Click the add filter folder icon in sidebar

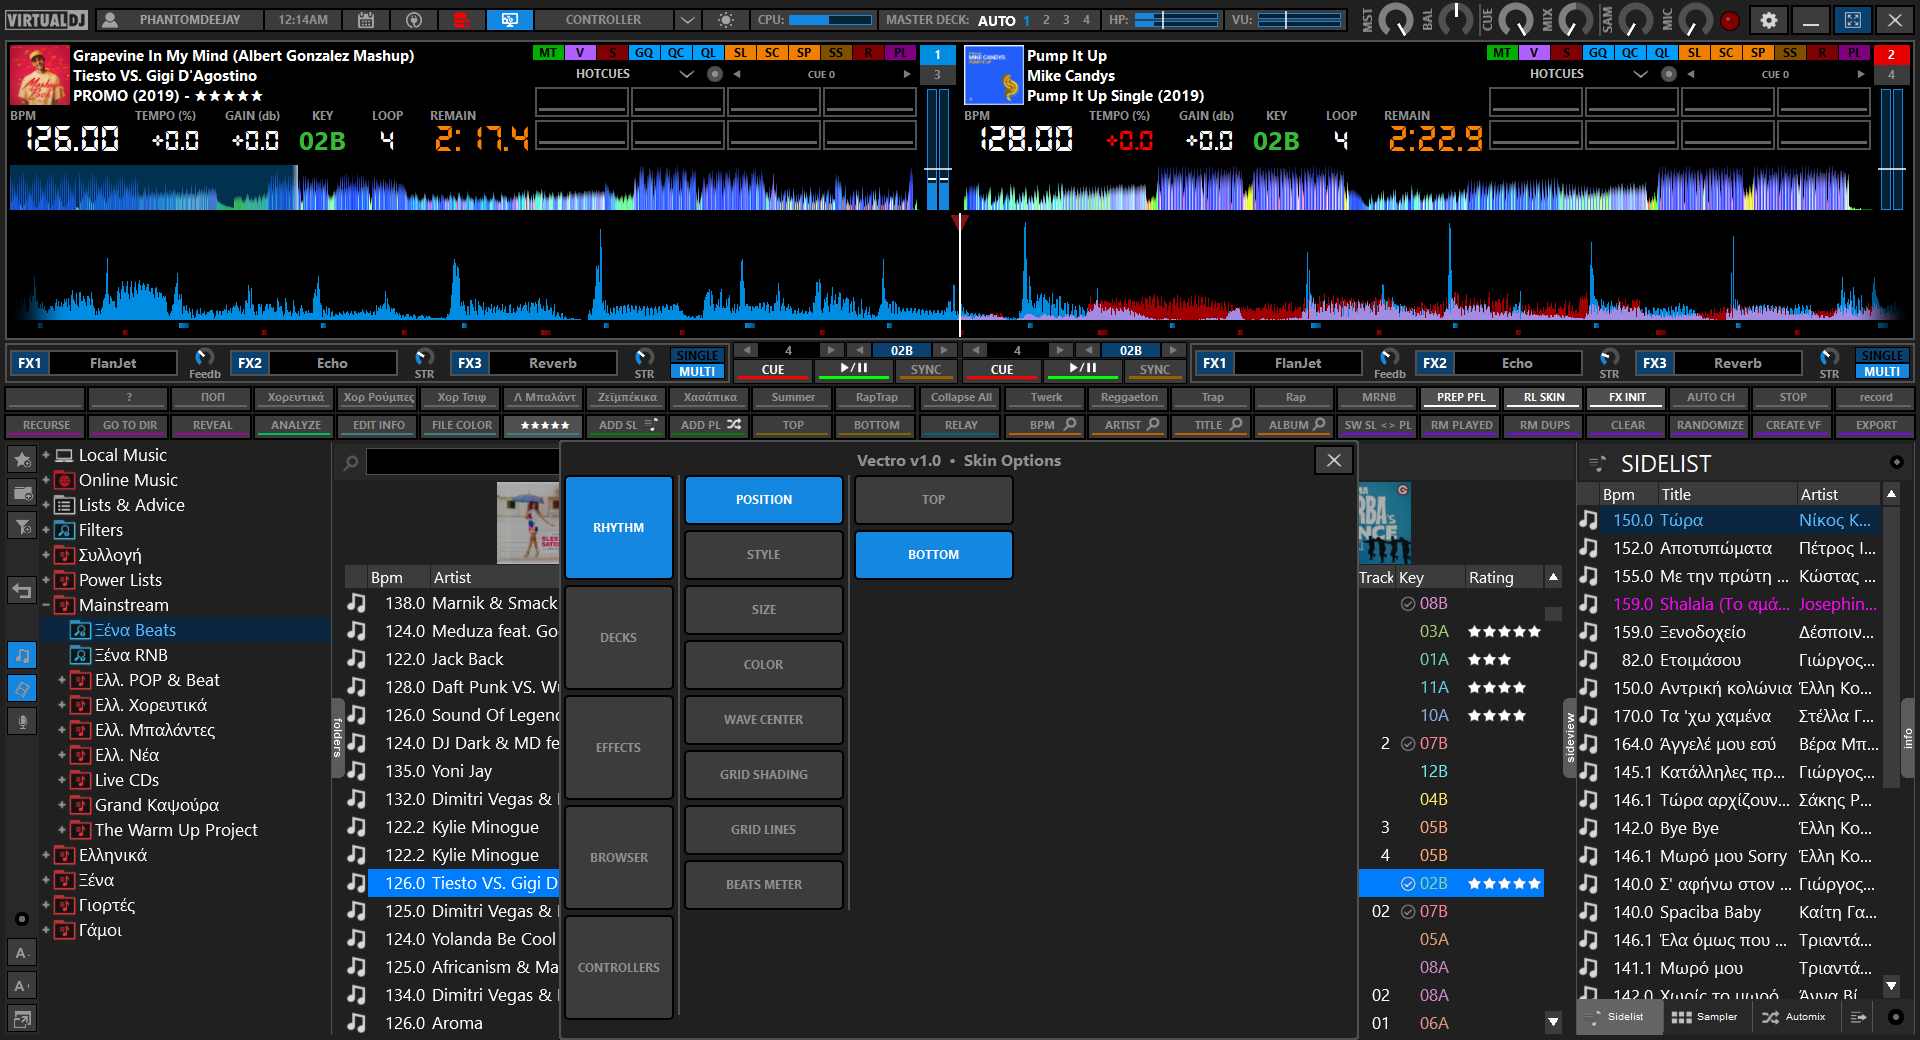click(x=22, y=526)
